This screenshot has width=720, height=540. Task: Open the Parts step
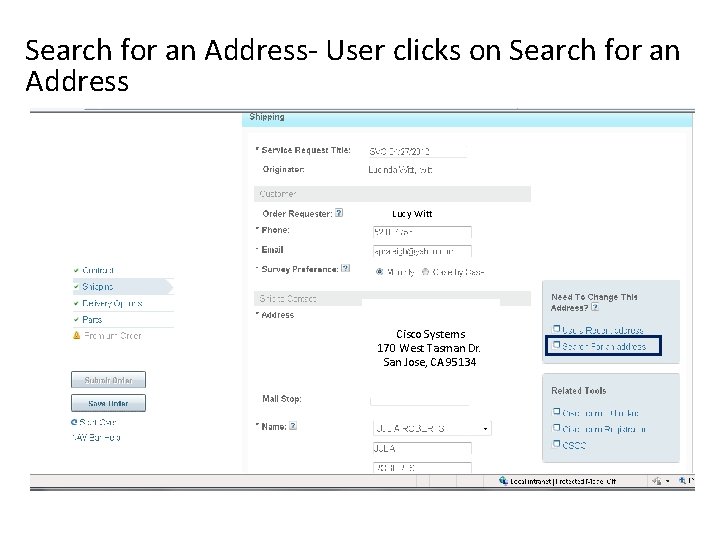(x=92, y=320)
